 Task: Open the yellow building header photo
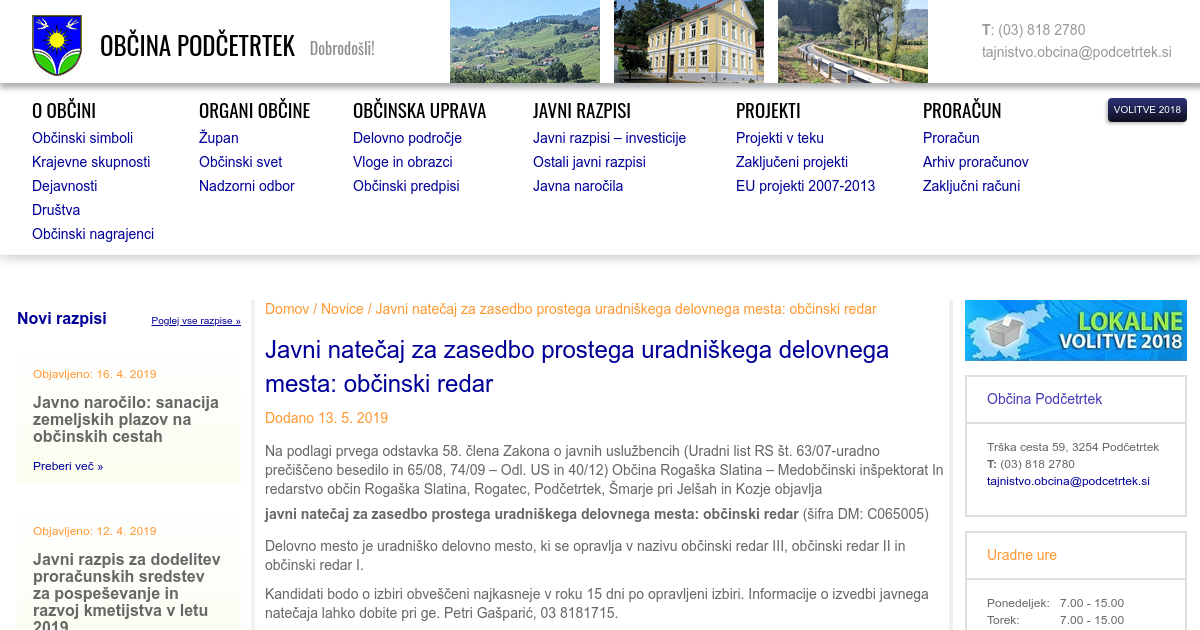pyautogui.click(x=689, y=41)
